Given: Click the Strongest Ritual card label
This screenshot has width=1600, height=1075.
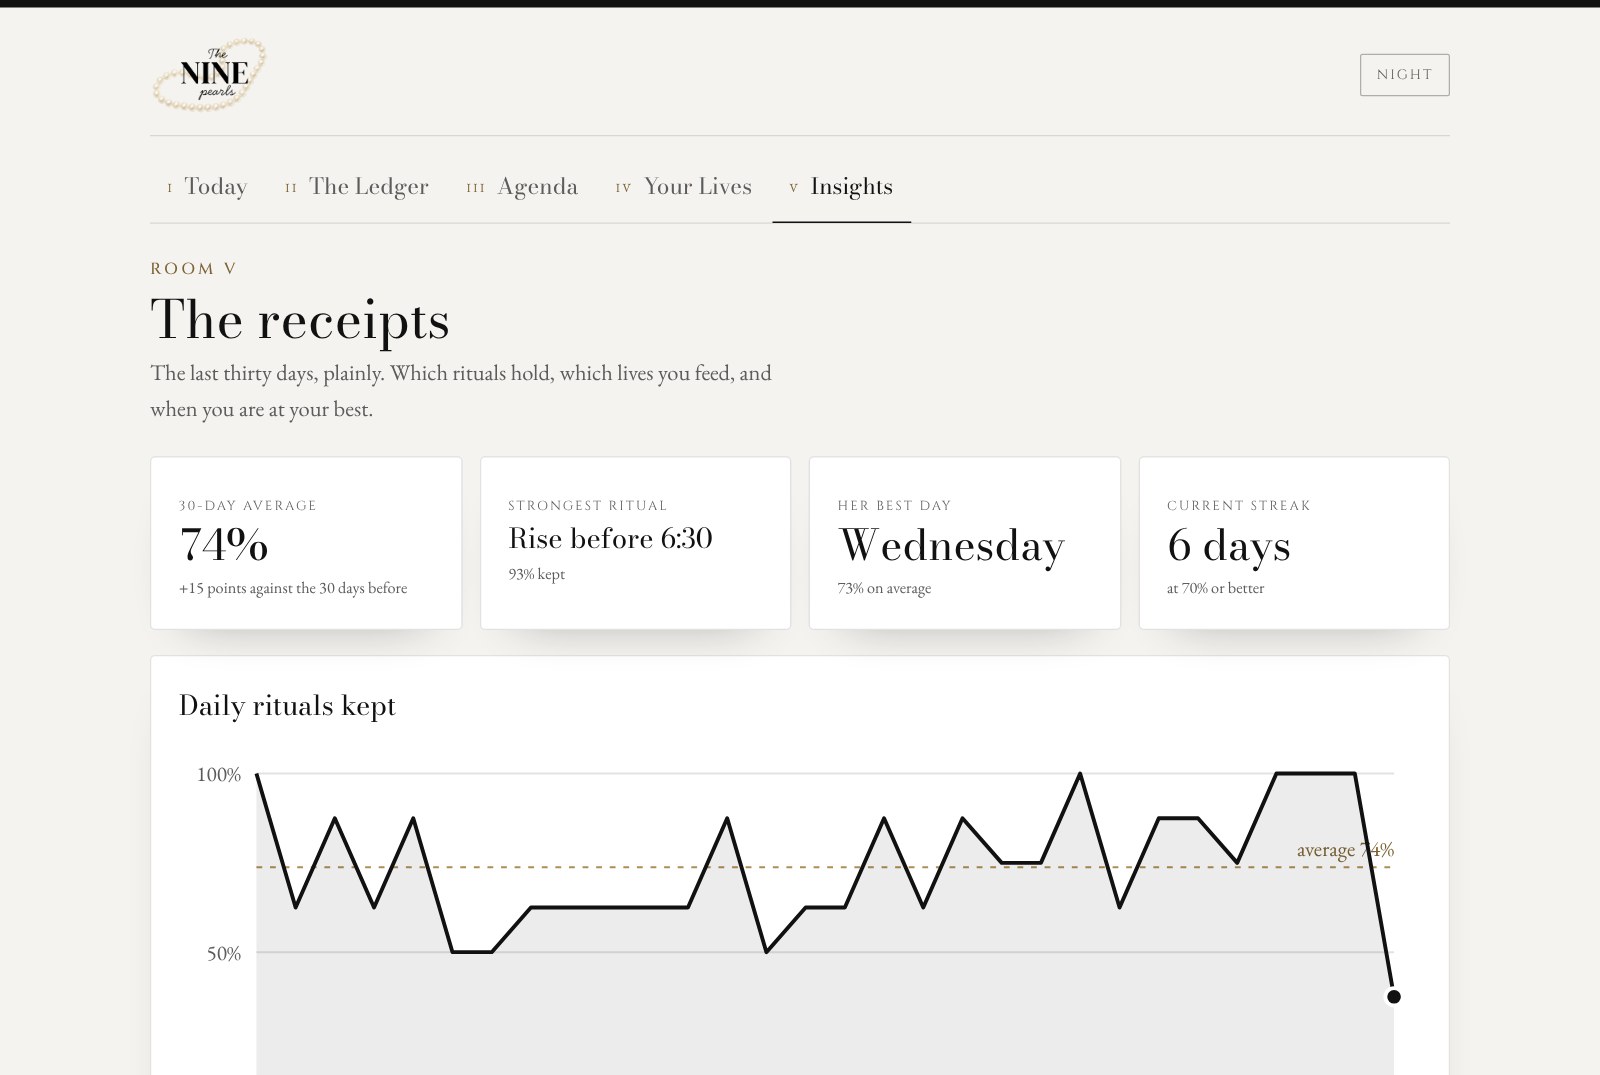Looking at the screenshot, I should tap(587, 506).
